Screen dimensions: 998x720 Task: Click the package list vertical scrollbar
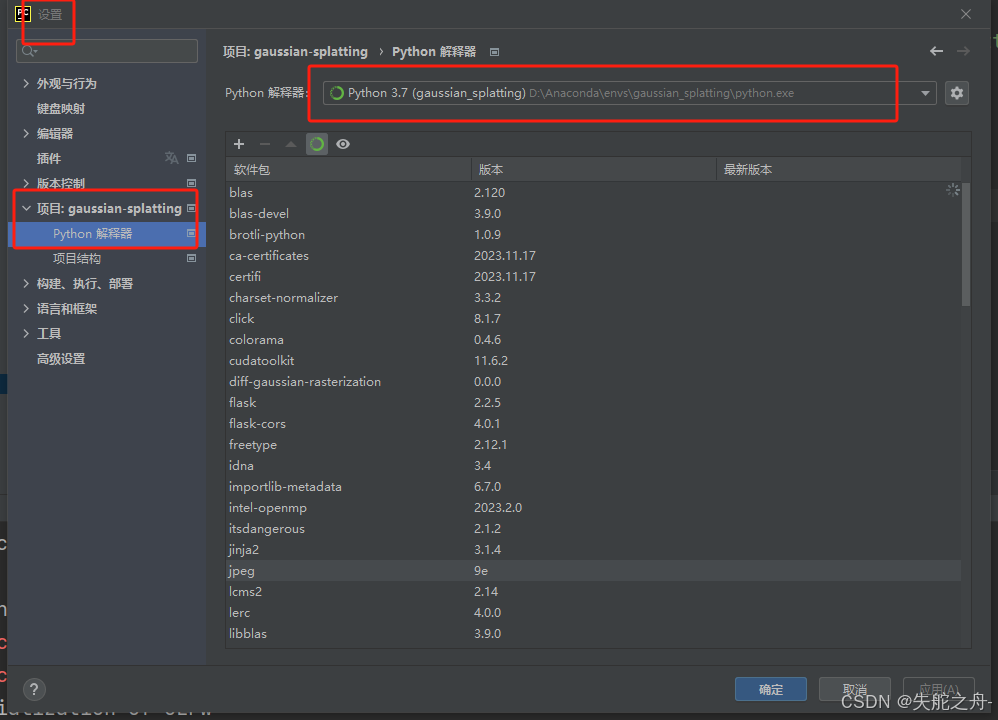pyautogui.click(x=966, y=244)
